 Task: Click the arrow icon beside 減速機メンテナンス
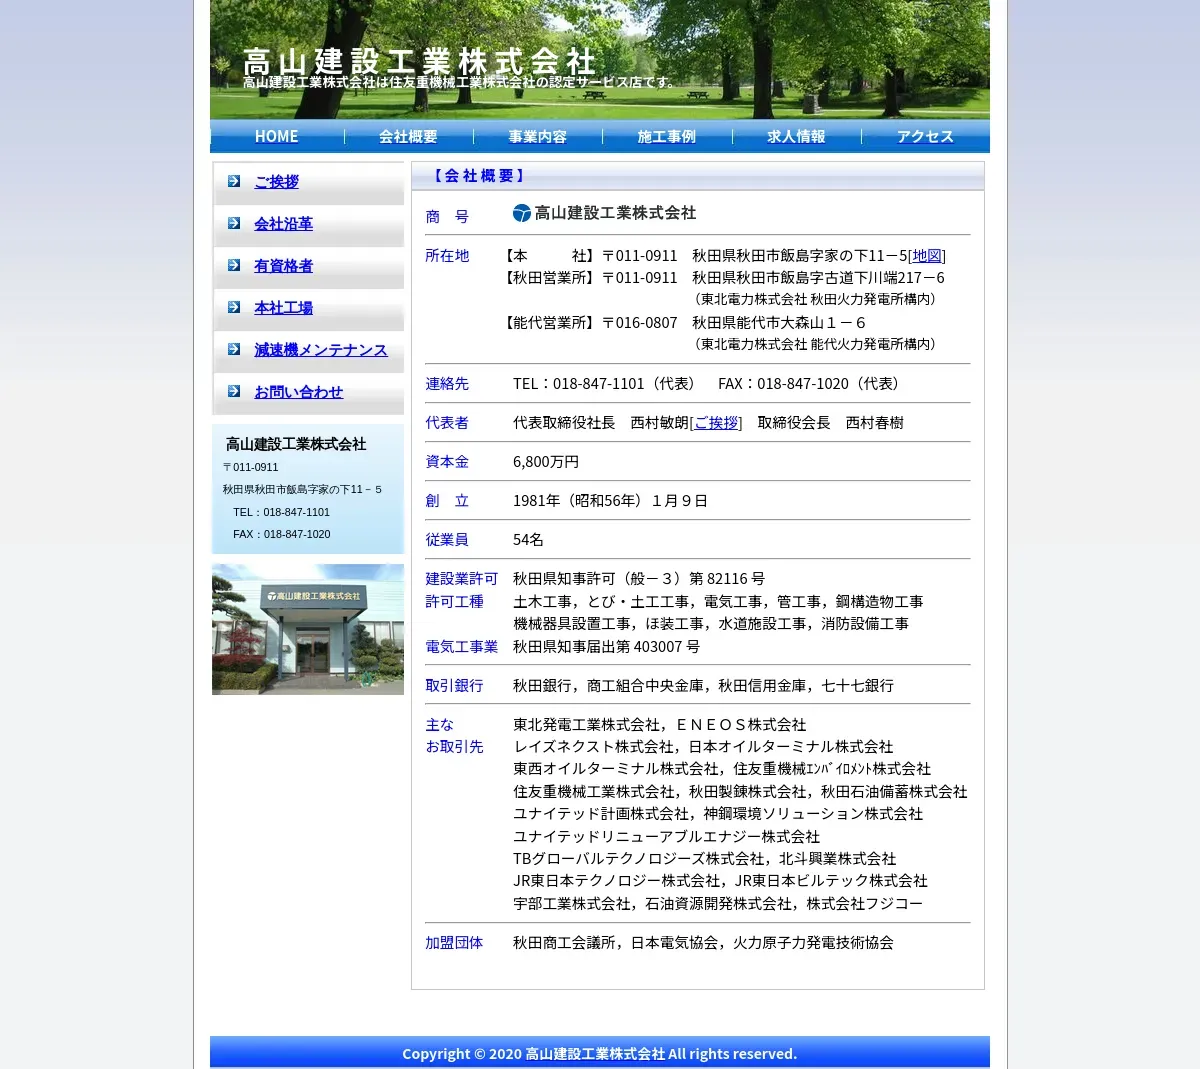(234, 349)
